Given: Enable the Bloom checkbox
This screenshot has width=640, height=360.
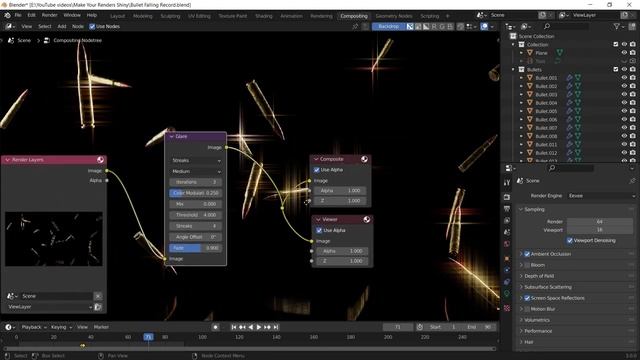Looking at the screenshot, I should [527, 265].
